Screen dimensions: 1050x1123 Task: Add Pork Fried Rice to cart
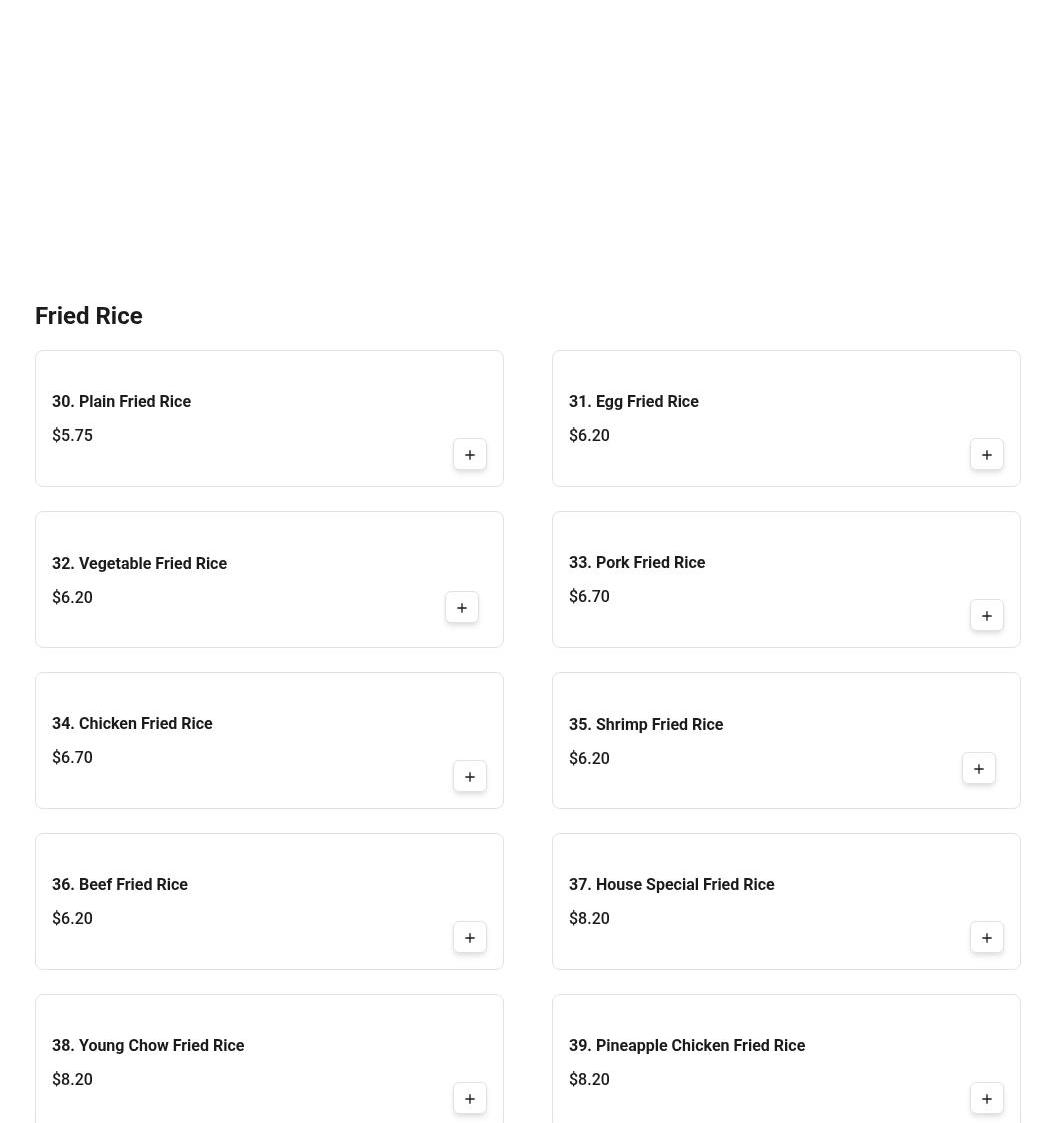coord(986,616)
